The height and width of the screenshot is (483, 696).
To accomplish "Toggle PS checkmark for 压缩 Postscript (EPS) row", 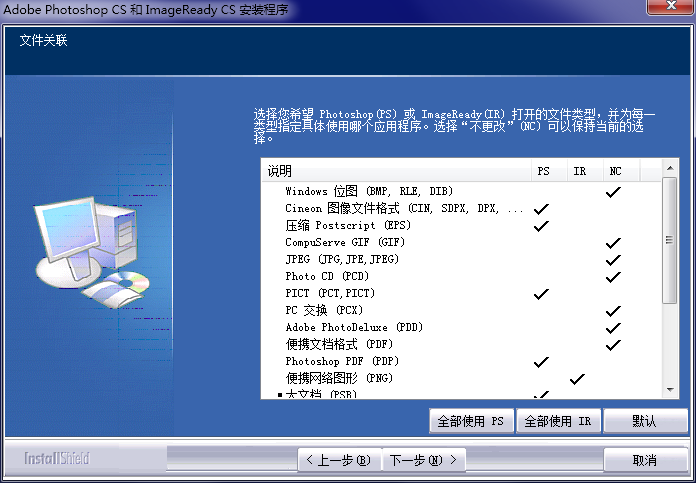I will click(x=541, y=226).
